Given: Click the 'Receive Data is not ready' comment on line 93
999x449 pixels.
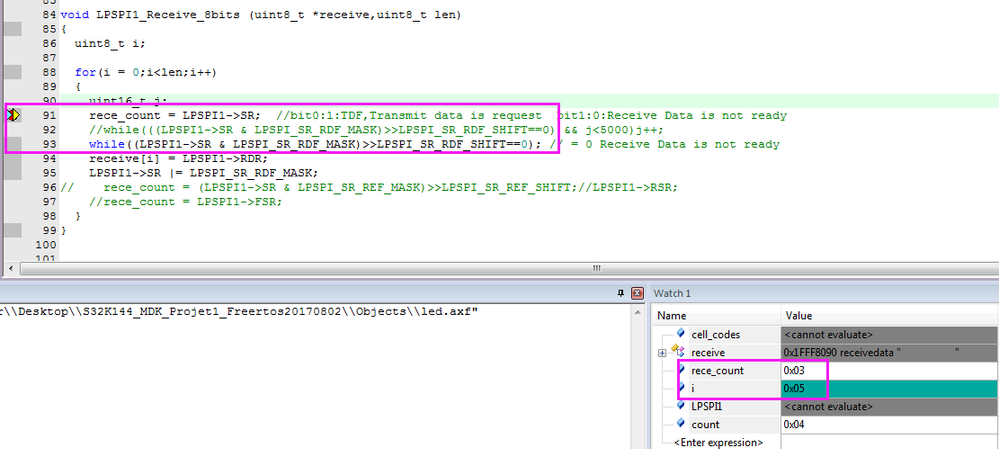Looking at the screenshot, I should [689, 144].
